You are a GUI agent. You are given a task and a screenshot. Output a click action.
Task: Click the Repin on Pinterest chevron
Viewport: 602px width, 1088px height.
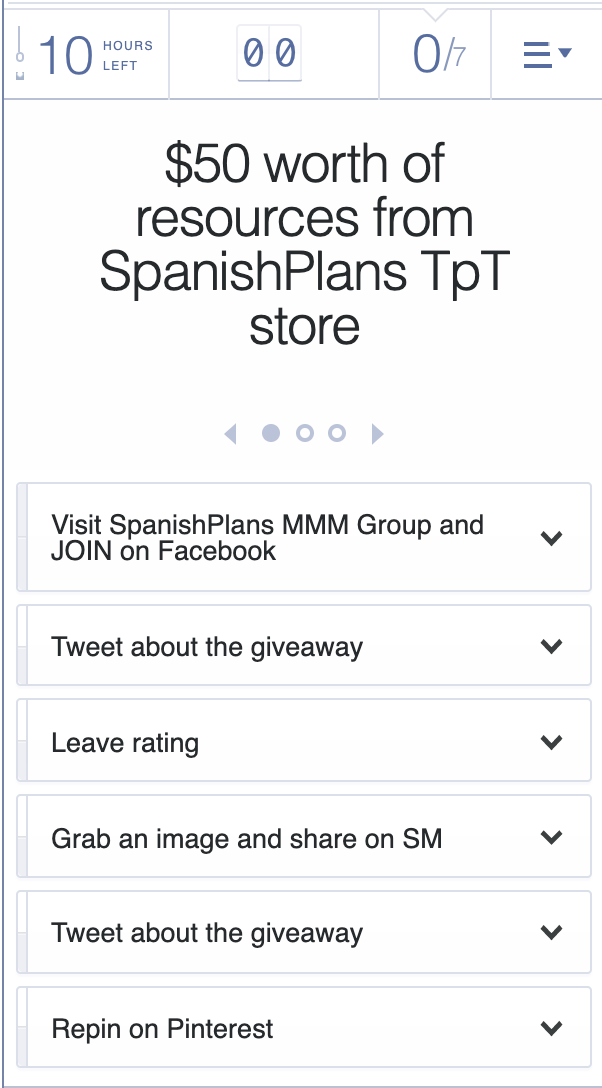tap(551, 1028)
